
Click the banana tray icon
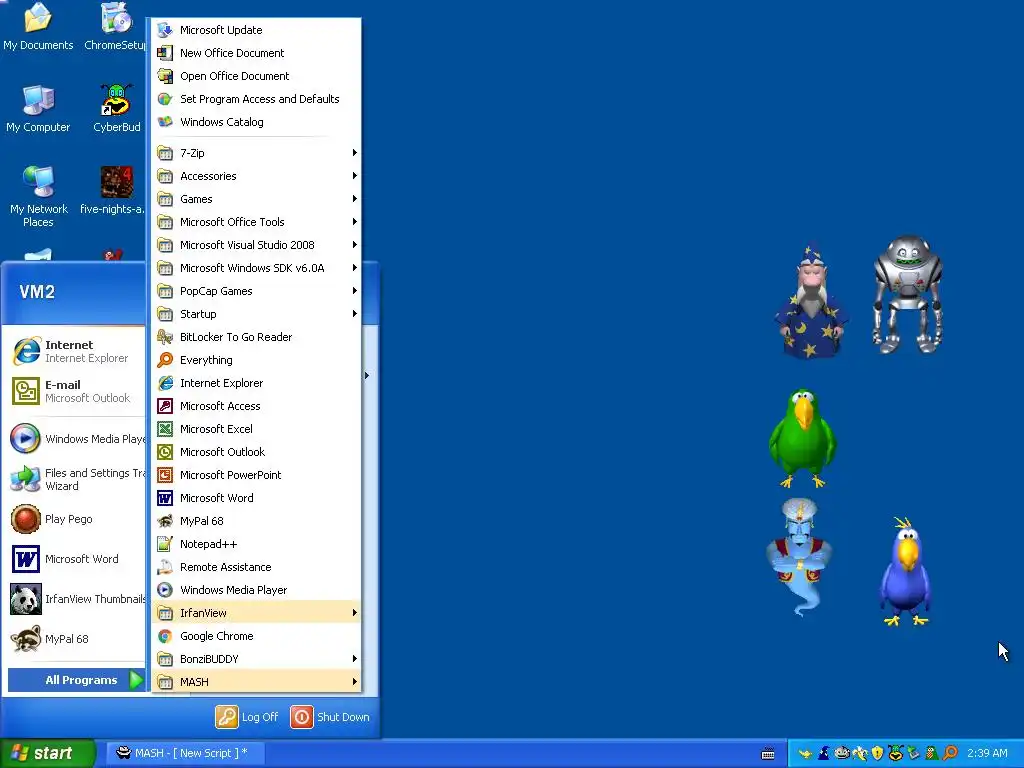coord(860,753)
